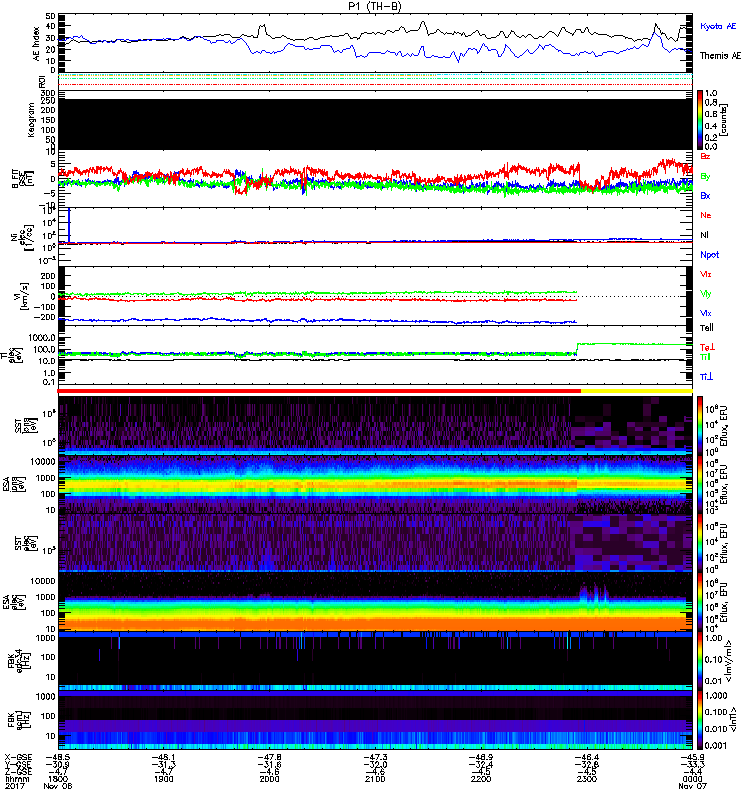Click the red segment of the region bar

point(319,391)
